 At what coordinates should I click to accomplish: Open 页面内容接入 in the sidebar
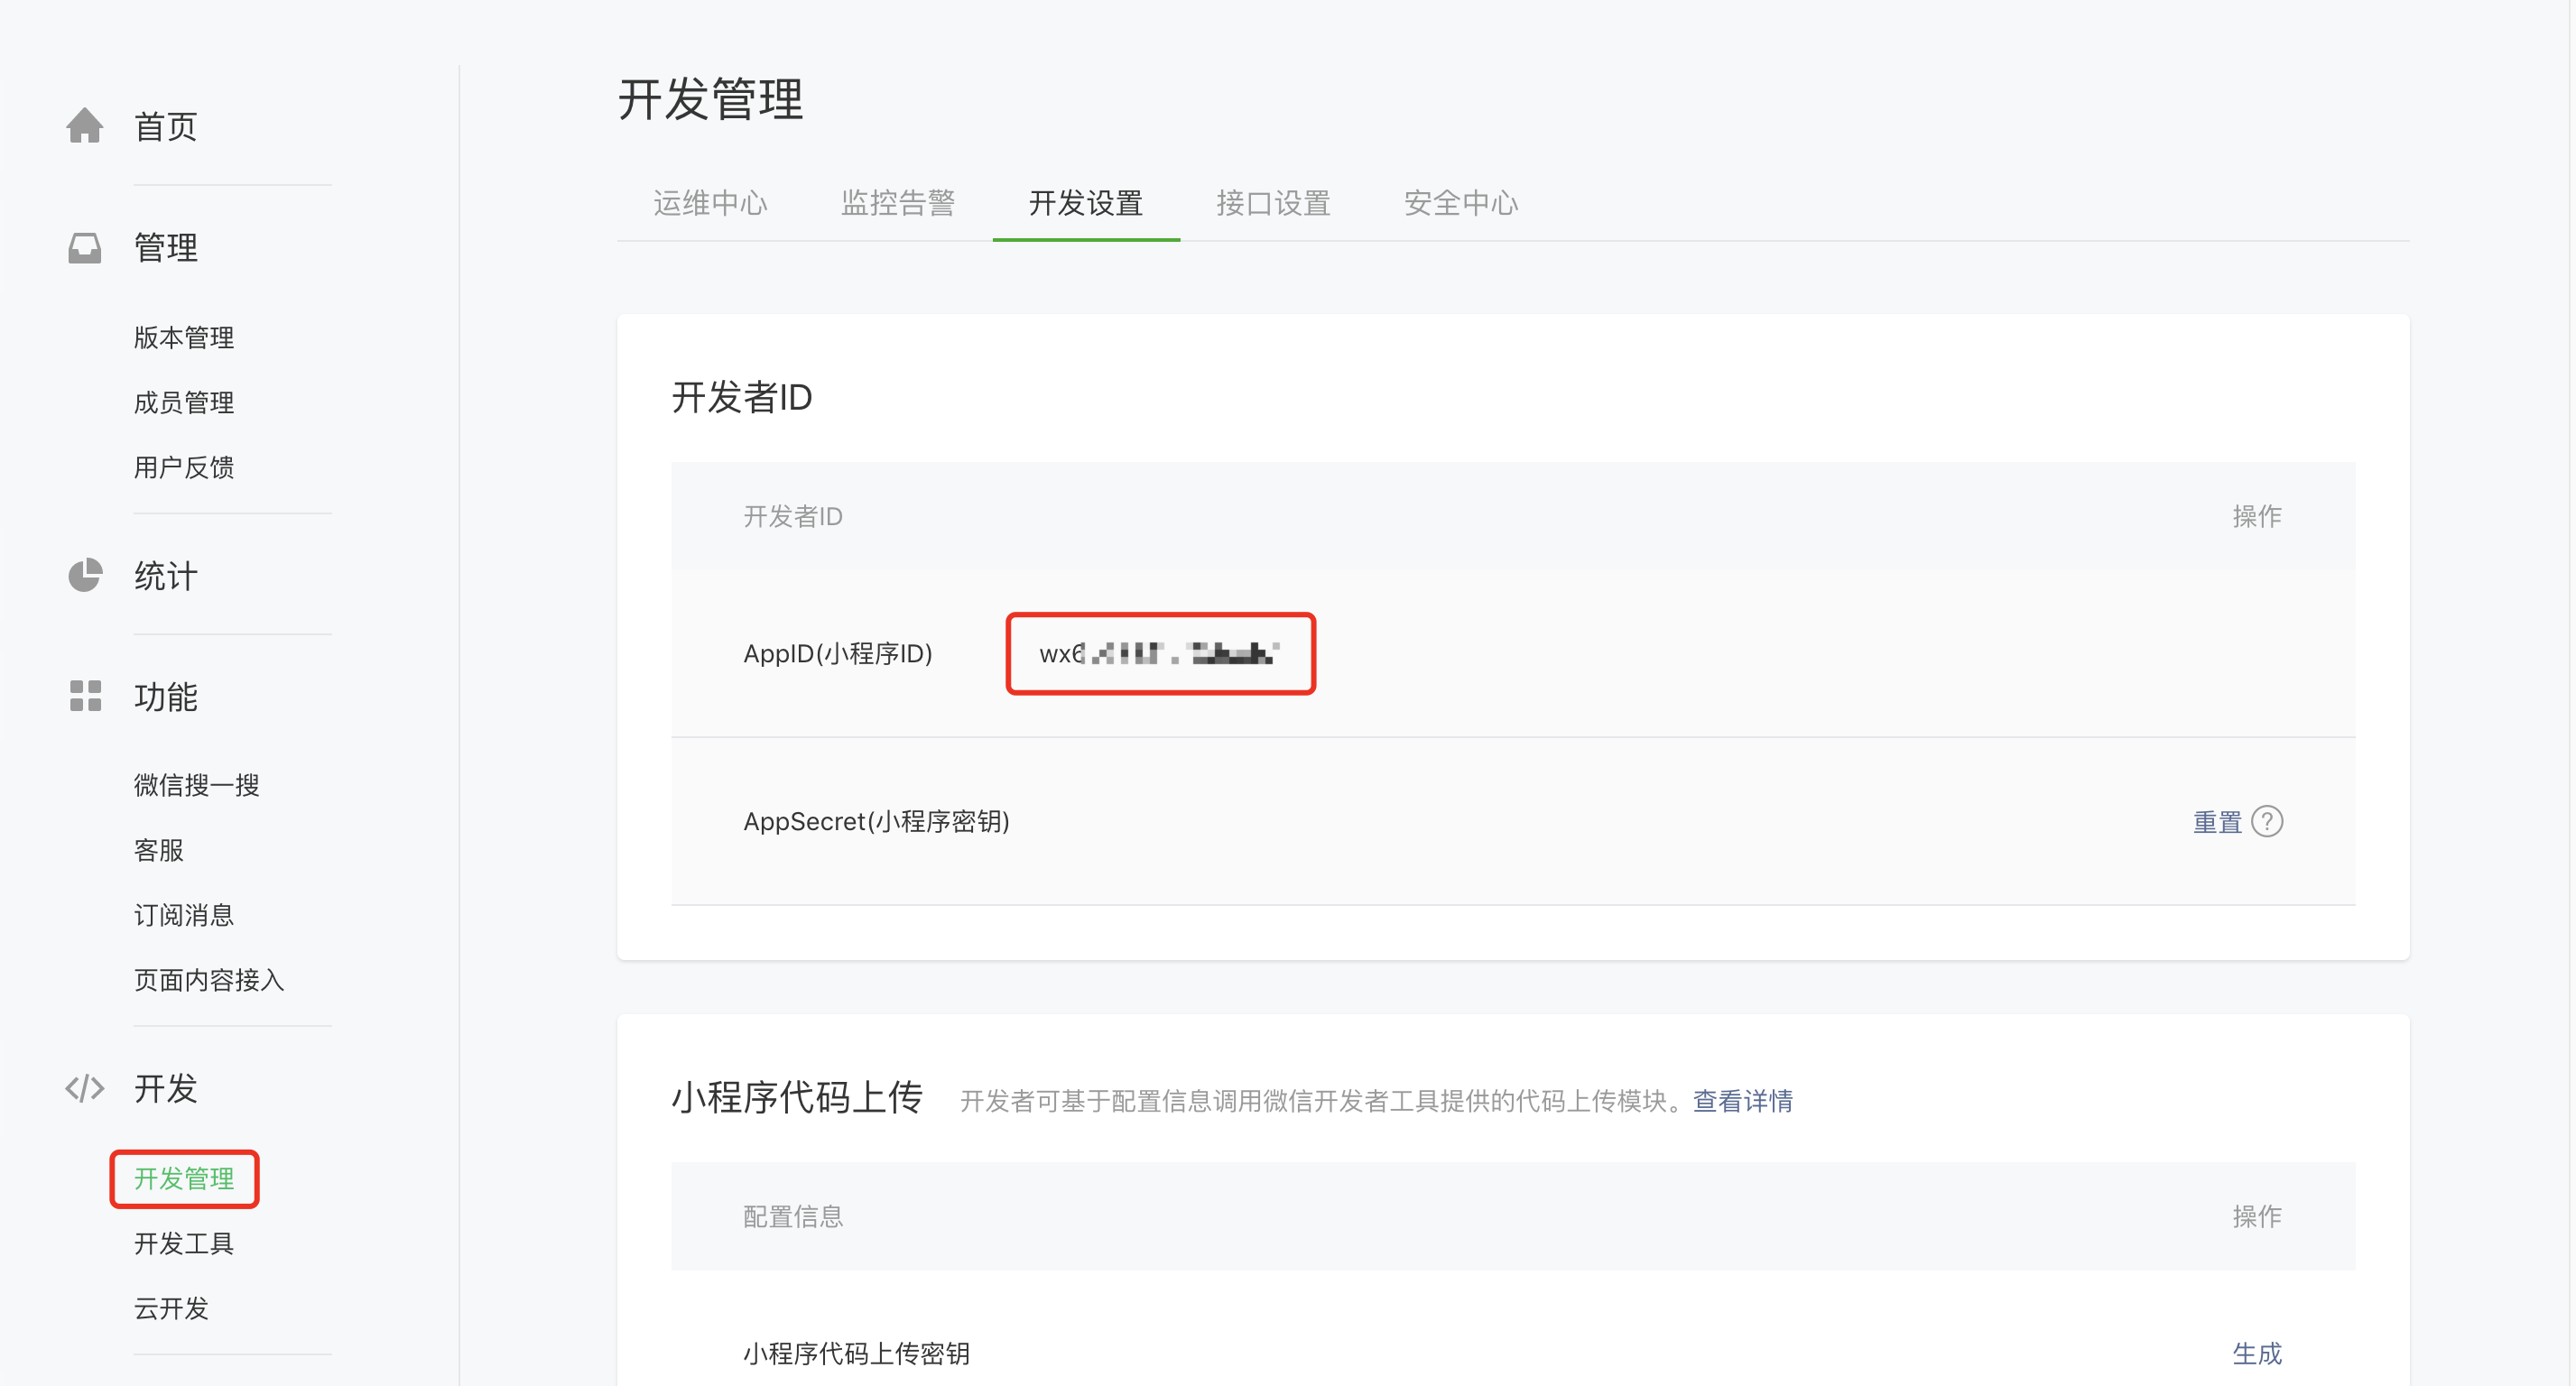coord(209,980)
